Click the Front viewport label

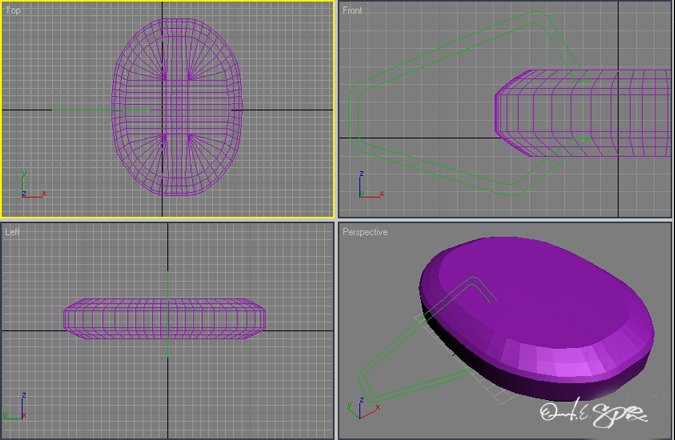[353, 11]
